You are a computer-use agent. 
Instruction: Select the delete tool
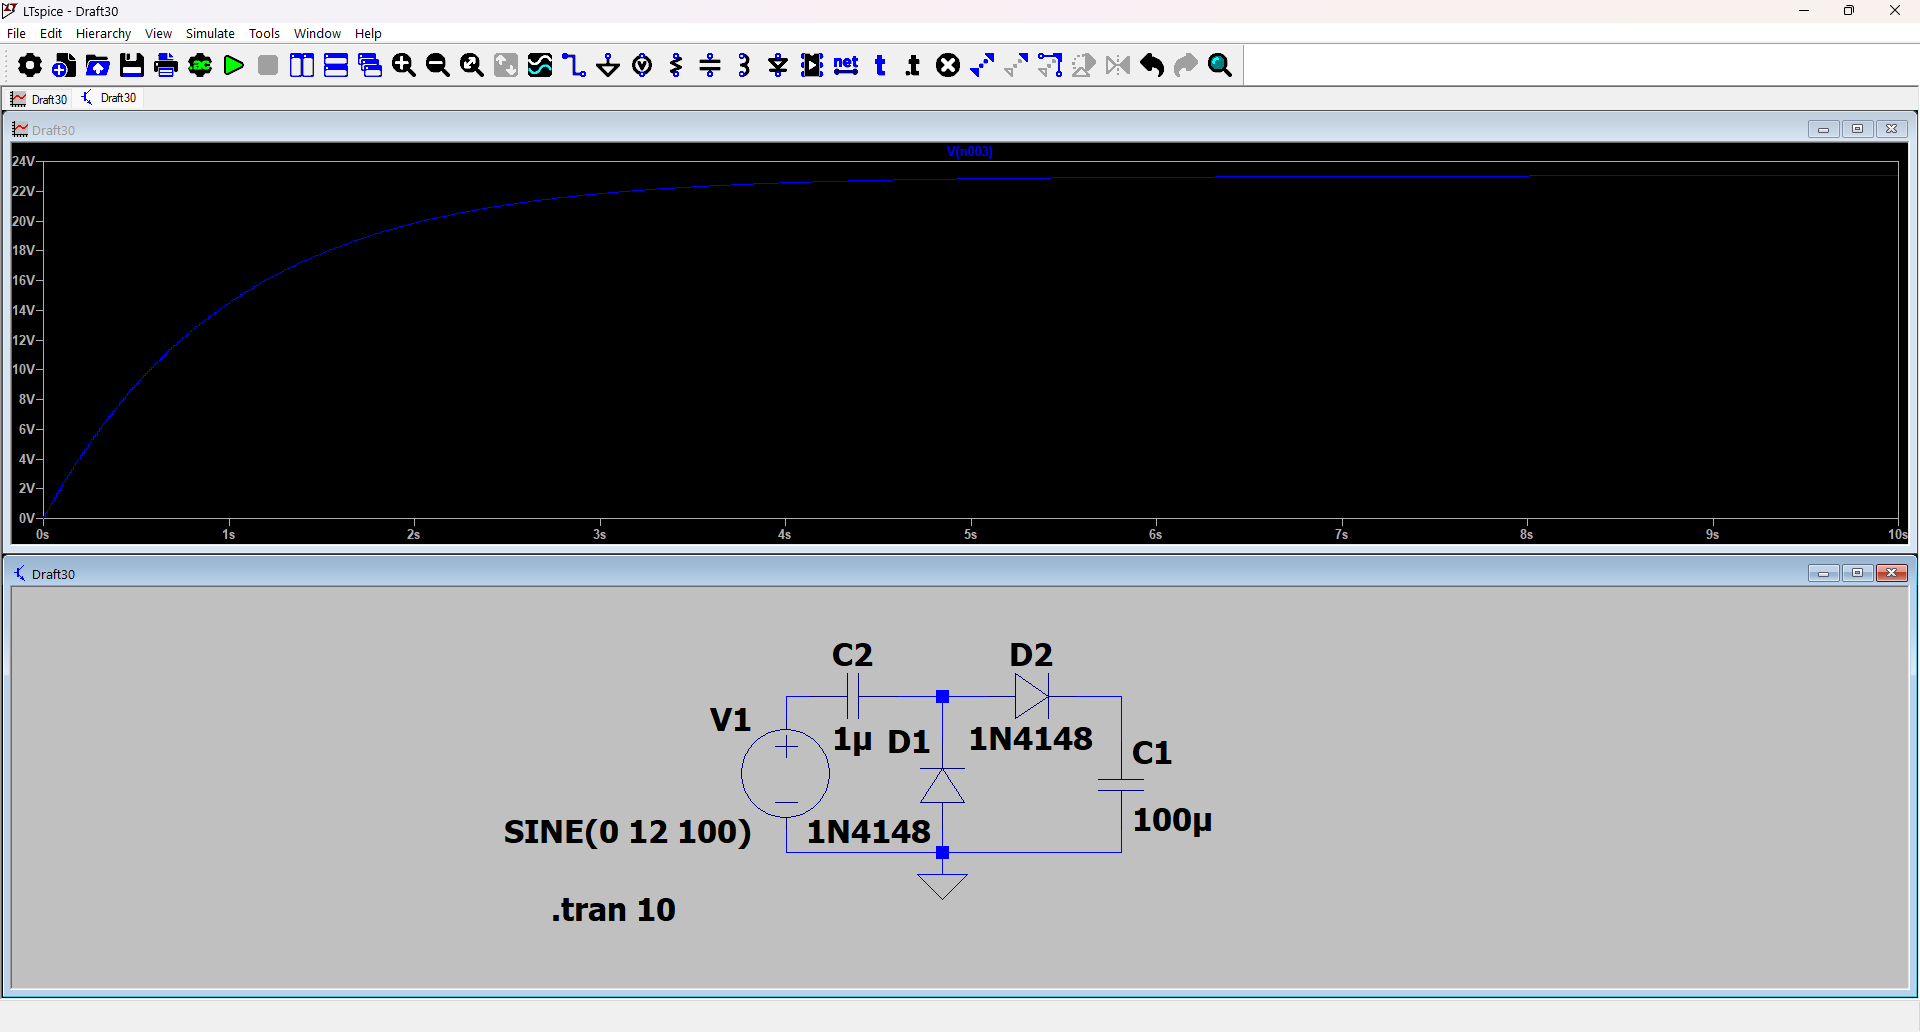coord(948,66)
